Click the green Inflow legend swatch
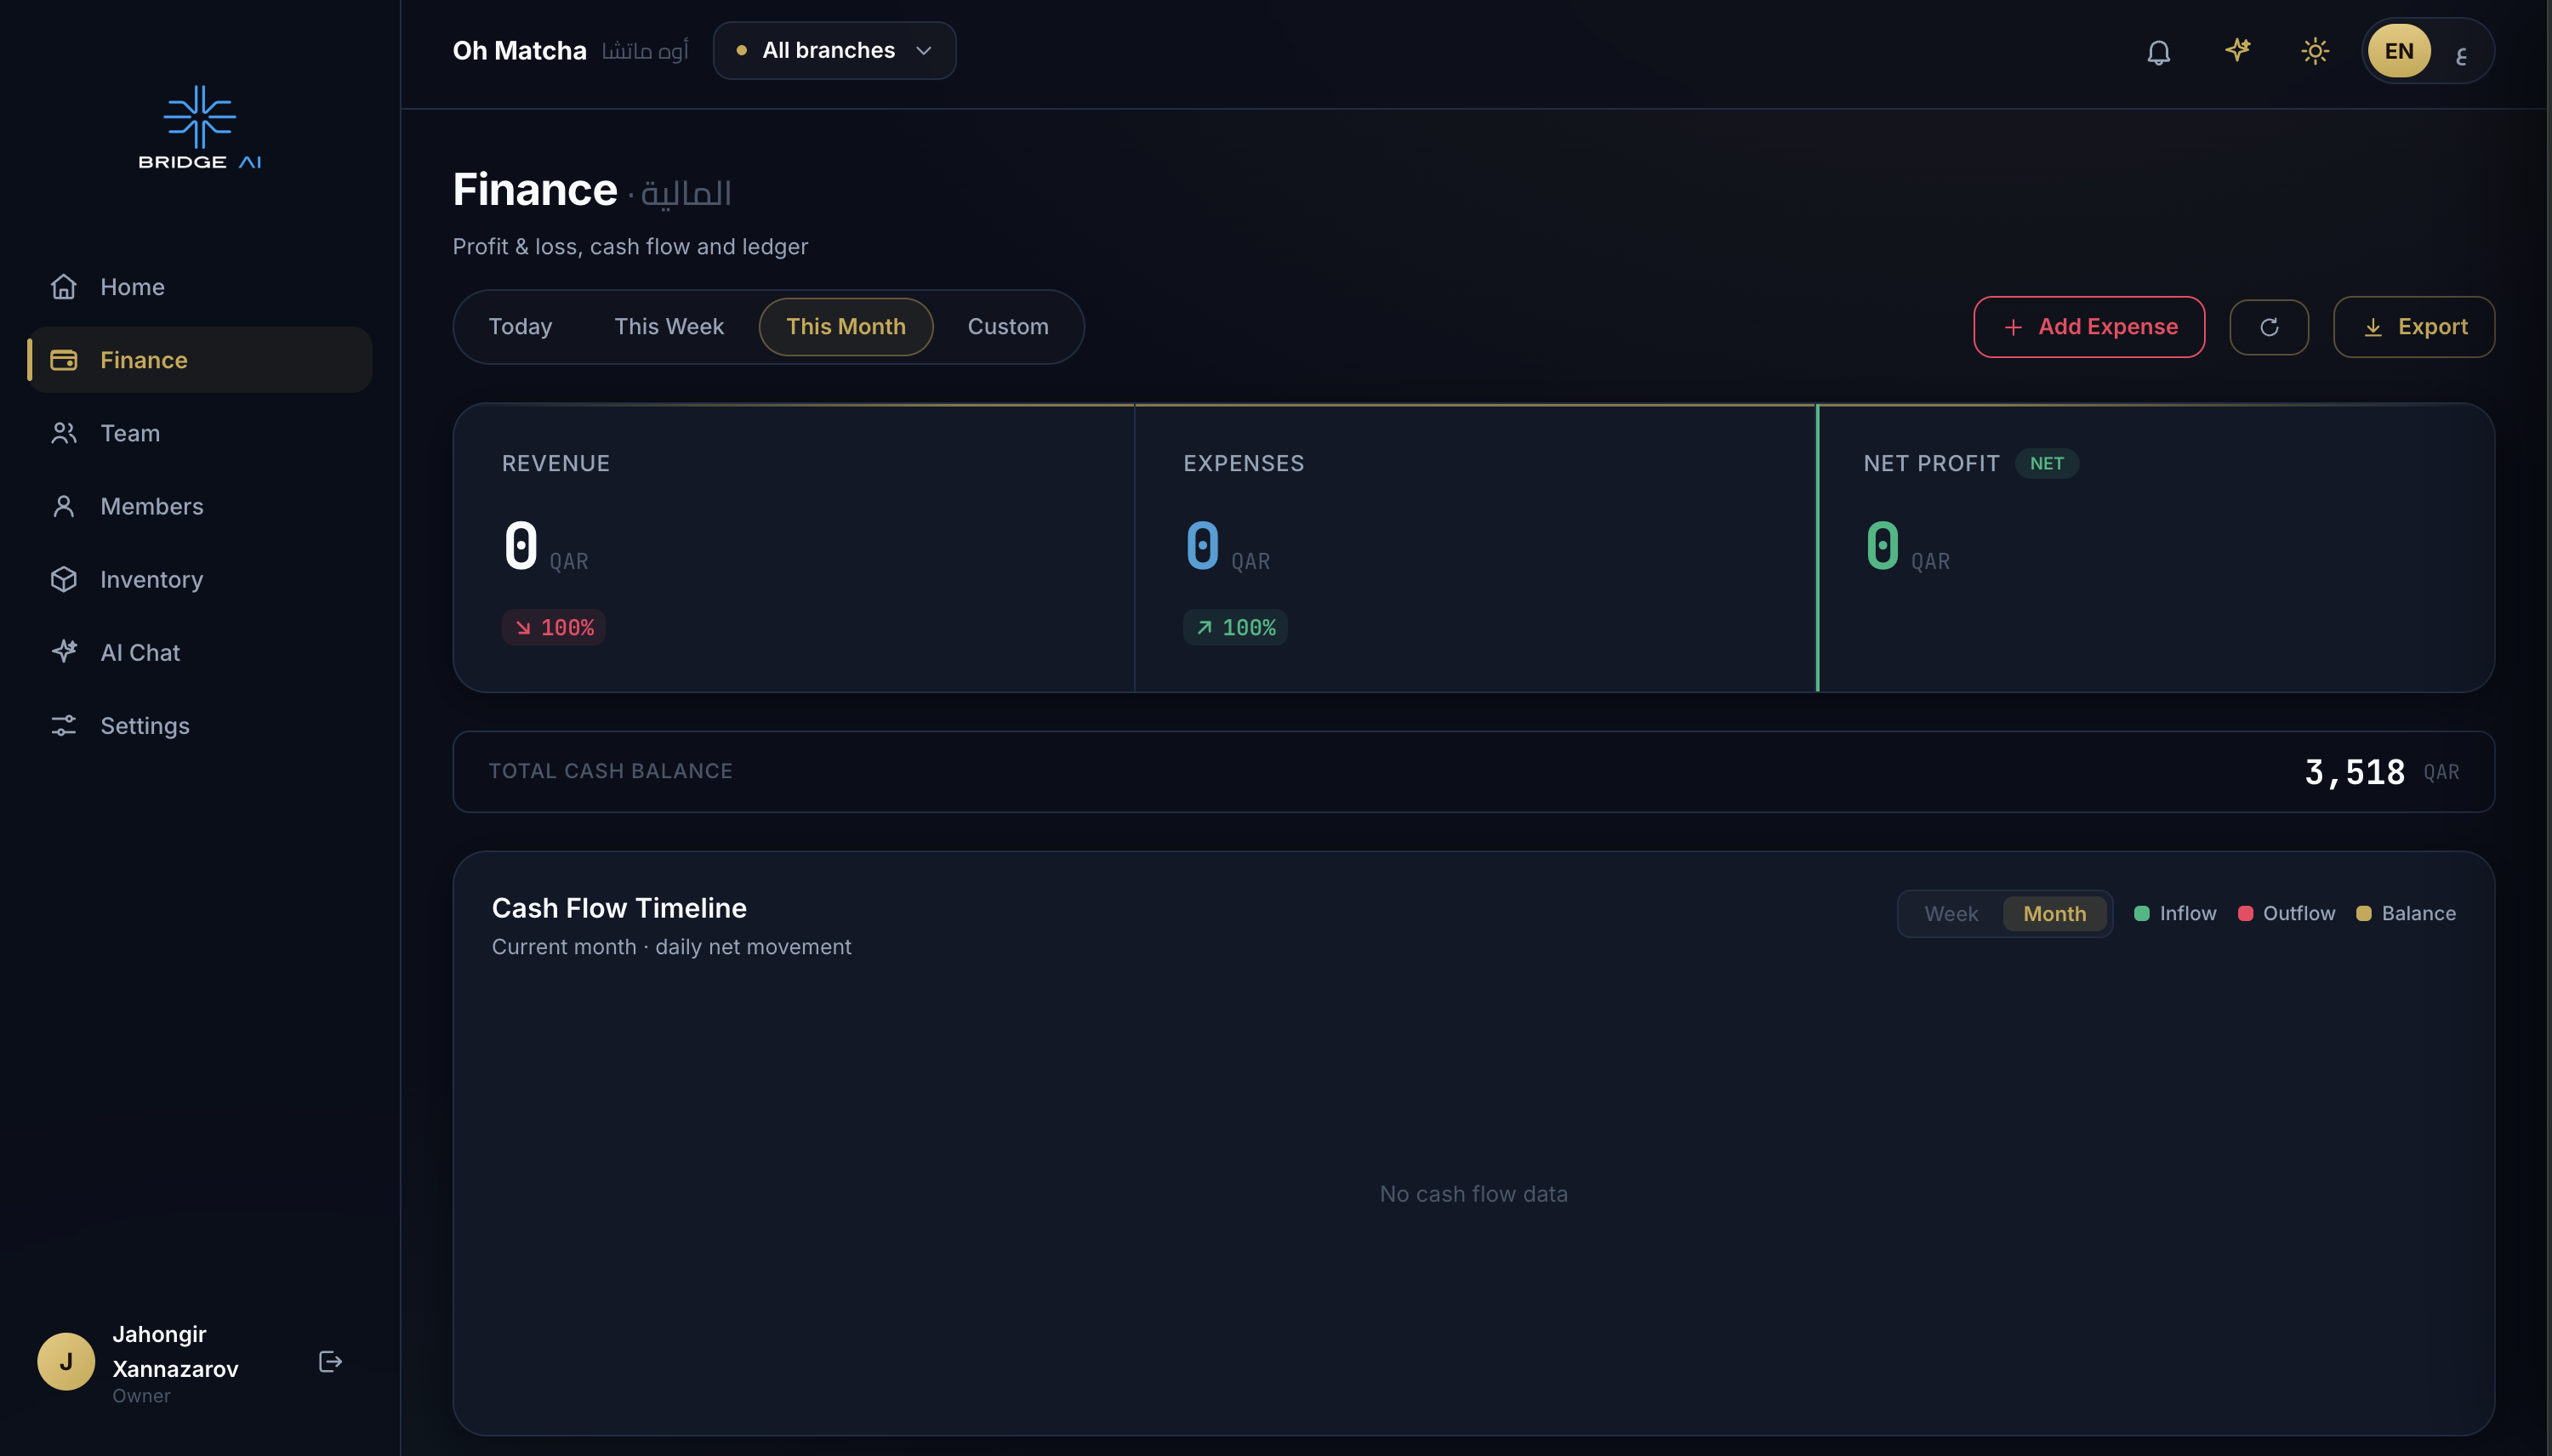Image resolution: width=2552 pixels, height=1456 pixels. coord(2142,913)
